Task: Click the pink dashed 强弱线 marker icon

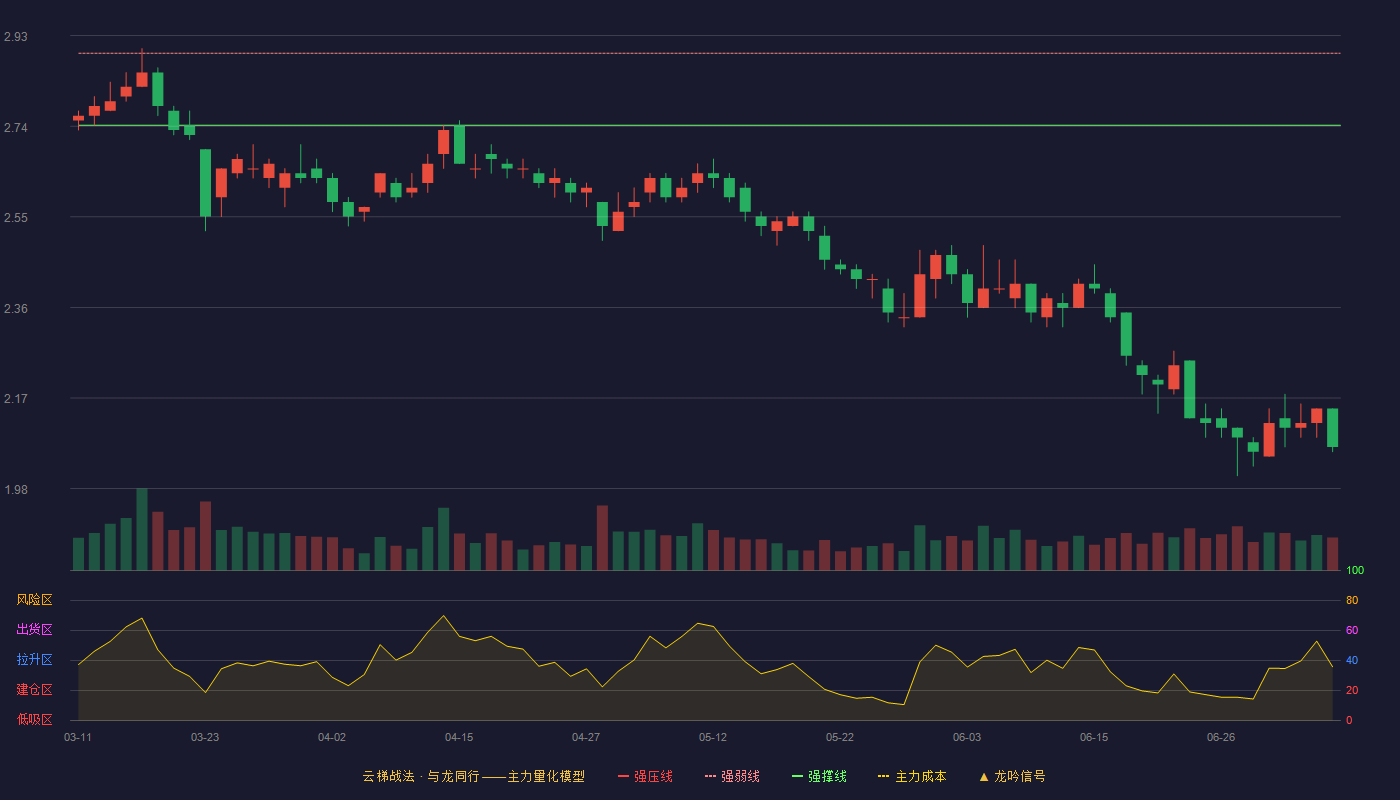Action: click(x=710, y=776)
